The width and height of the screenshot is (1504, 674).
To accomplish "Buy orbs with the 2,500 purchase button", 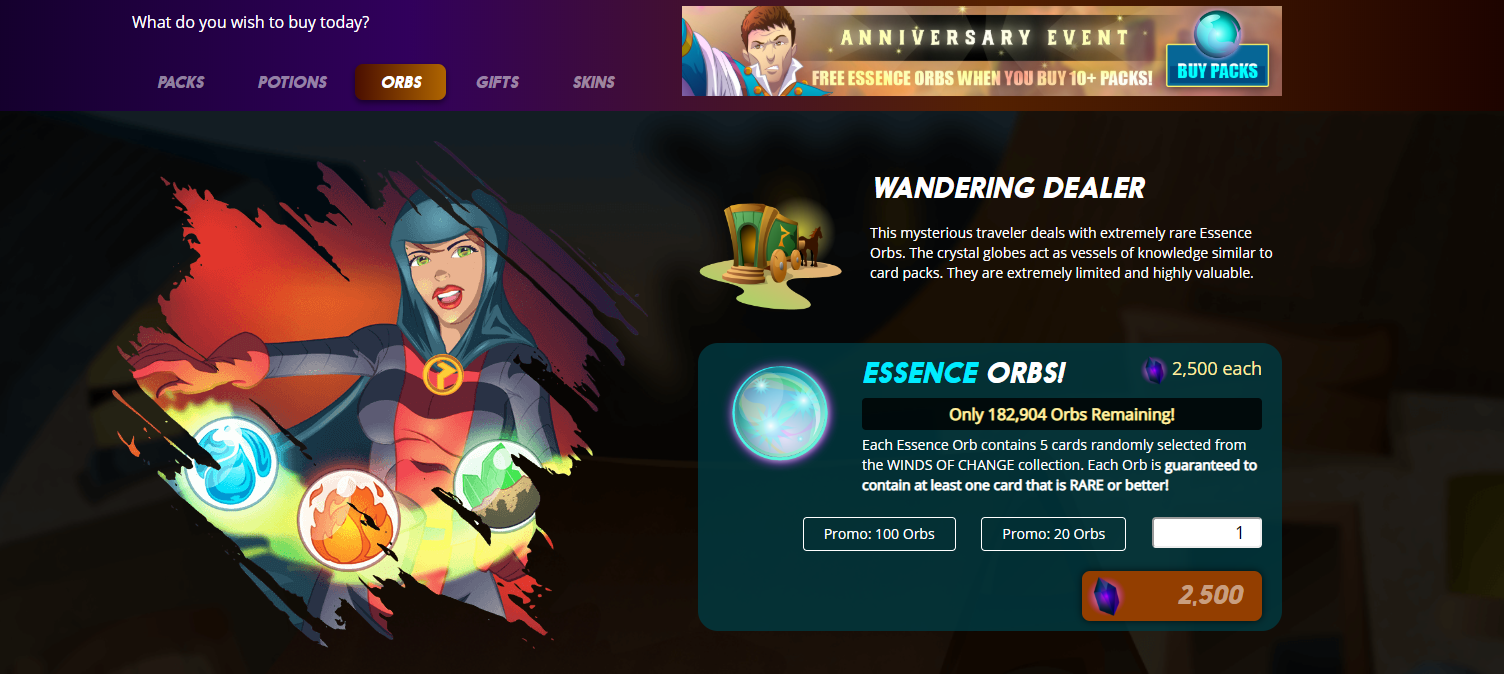I will pos(1172,596).
